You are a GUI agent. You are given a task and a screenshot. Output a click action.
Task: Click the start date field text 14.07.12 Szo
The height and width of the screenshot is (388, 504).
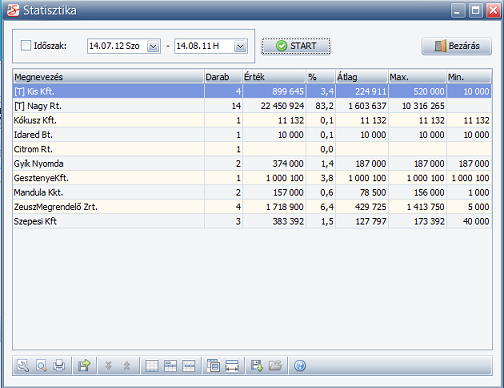[114, 46]
